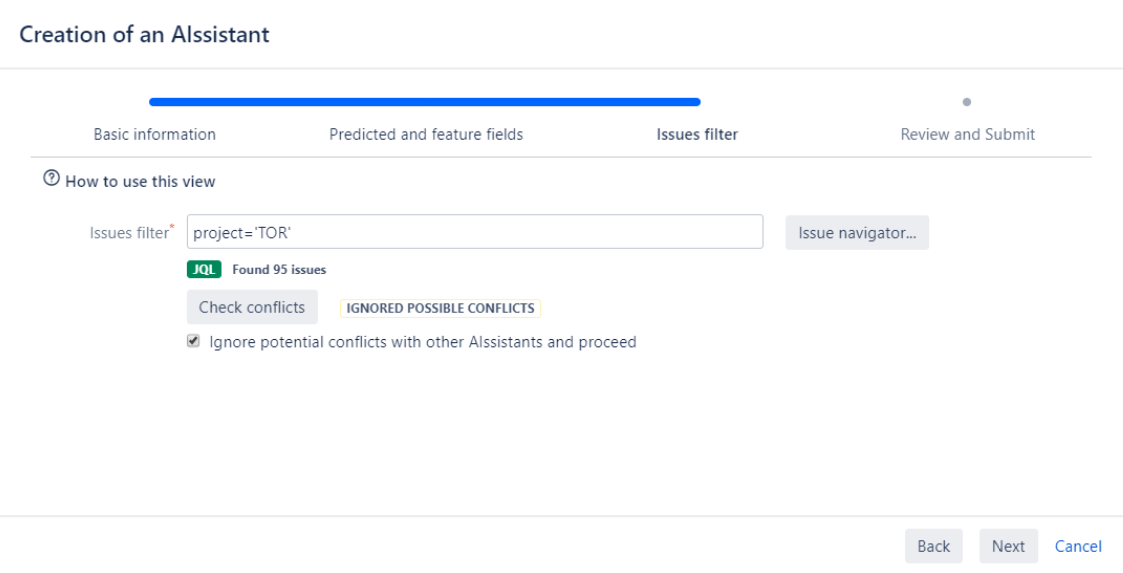The width and height of the screenshot is (1123, 573).
Task: Click the IGNORED POSSIBLE CONFLICTS status badge
Action: coord(440,308)
